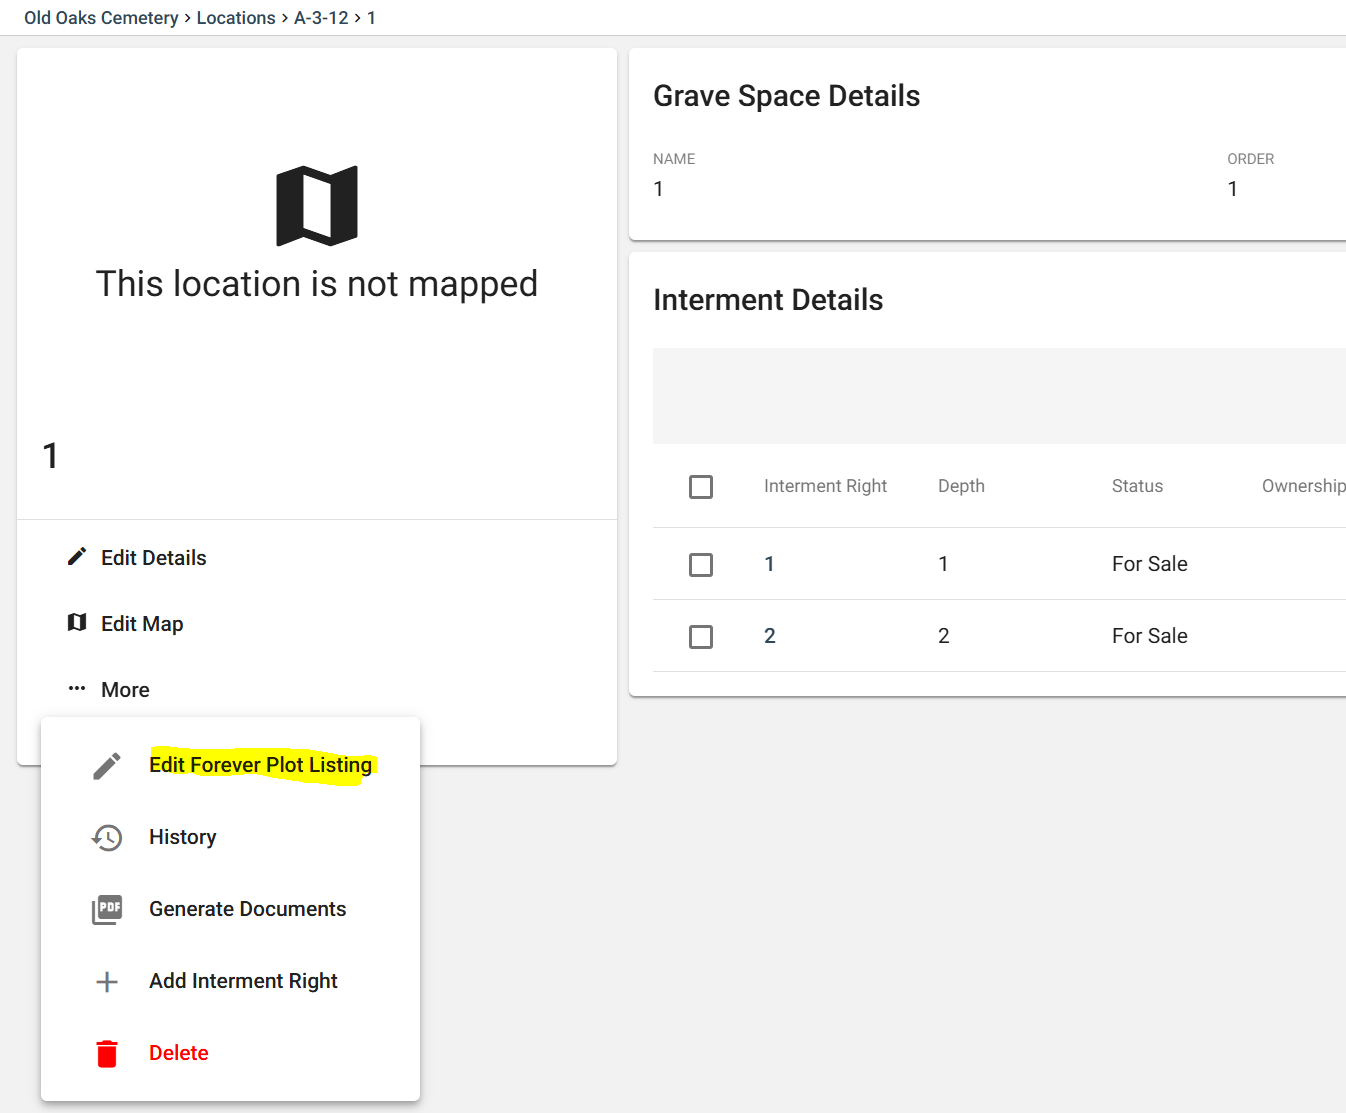Go to Old Oaks Cemetery breadcrumb
The width and height of the screenshot is (1346, 1113).
tap(101, 18)
